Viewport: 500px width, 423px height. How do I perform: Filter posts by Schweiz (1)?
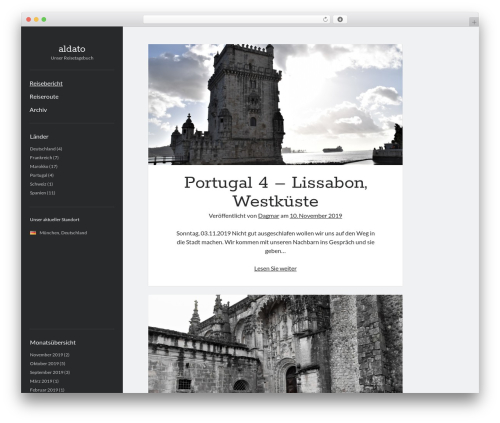coord(41,184)
